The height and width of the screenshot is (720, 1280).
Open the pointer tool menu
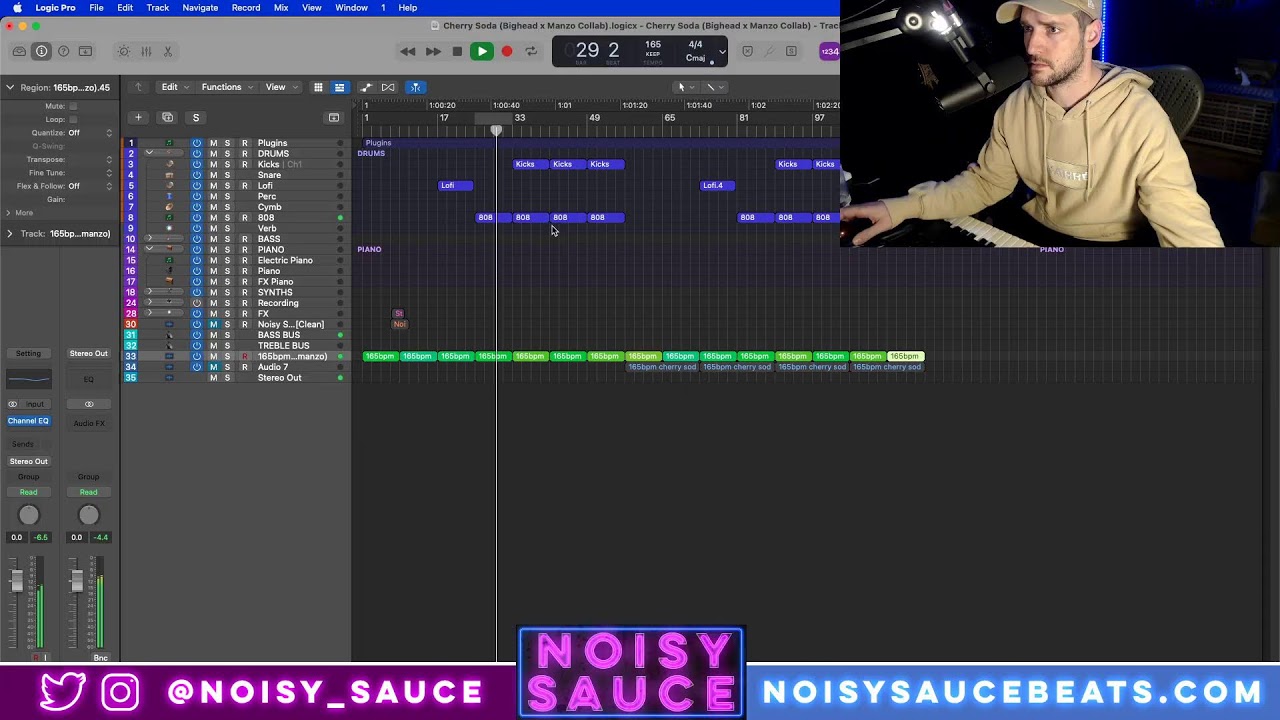coord(685,87)
